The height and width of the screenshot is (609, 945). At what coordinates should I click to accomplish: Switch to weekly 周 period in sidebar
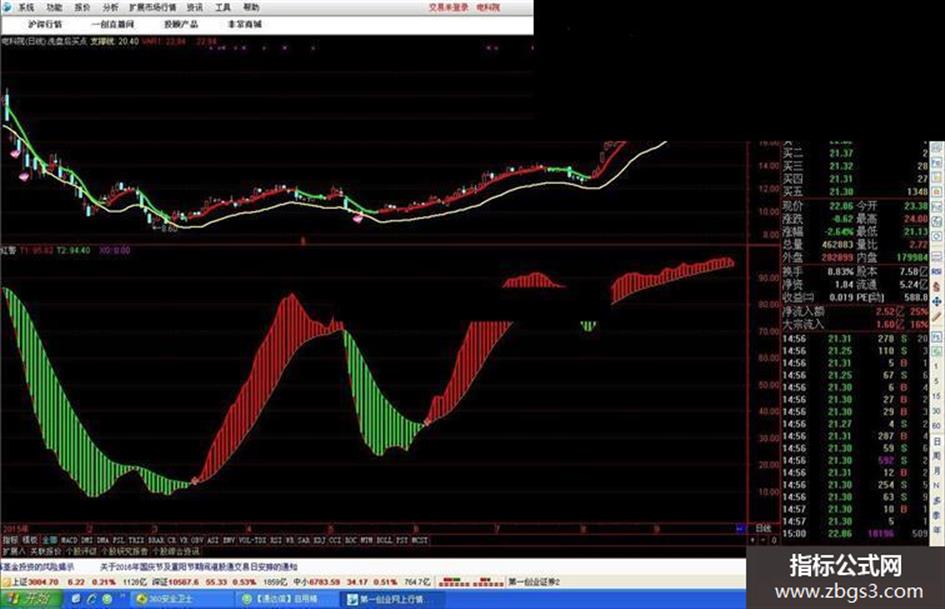coord(937,456)
